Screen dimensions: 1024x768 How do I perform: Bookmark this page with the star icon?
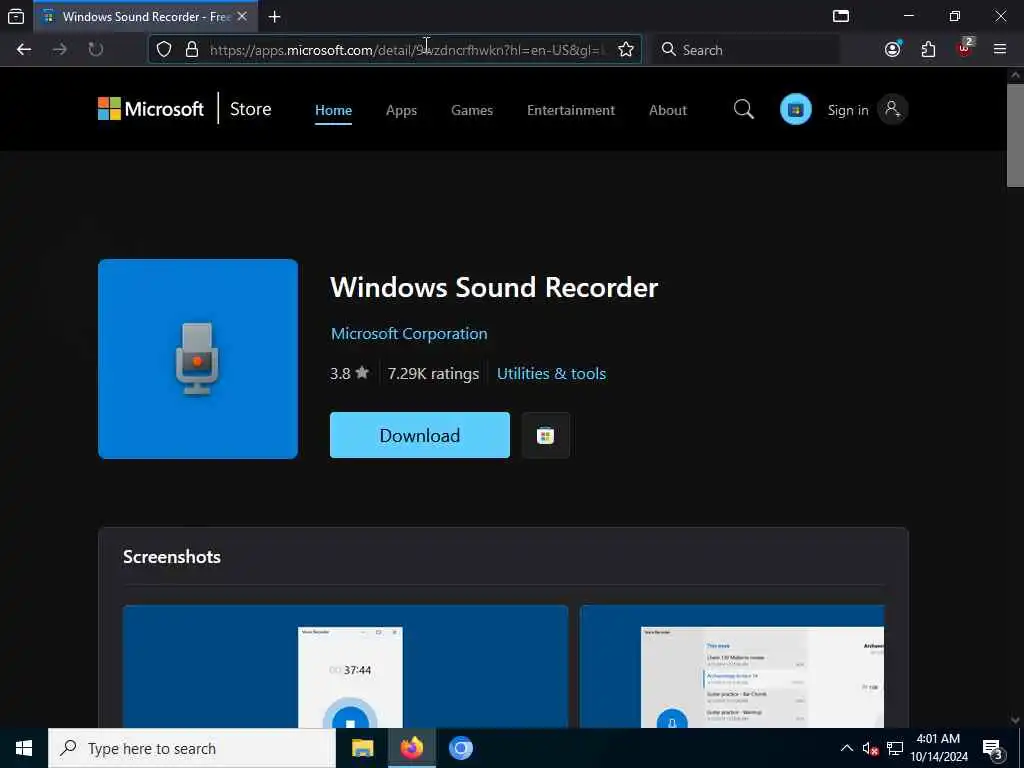pos(626,50)
